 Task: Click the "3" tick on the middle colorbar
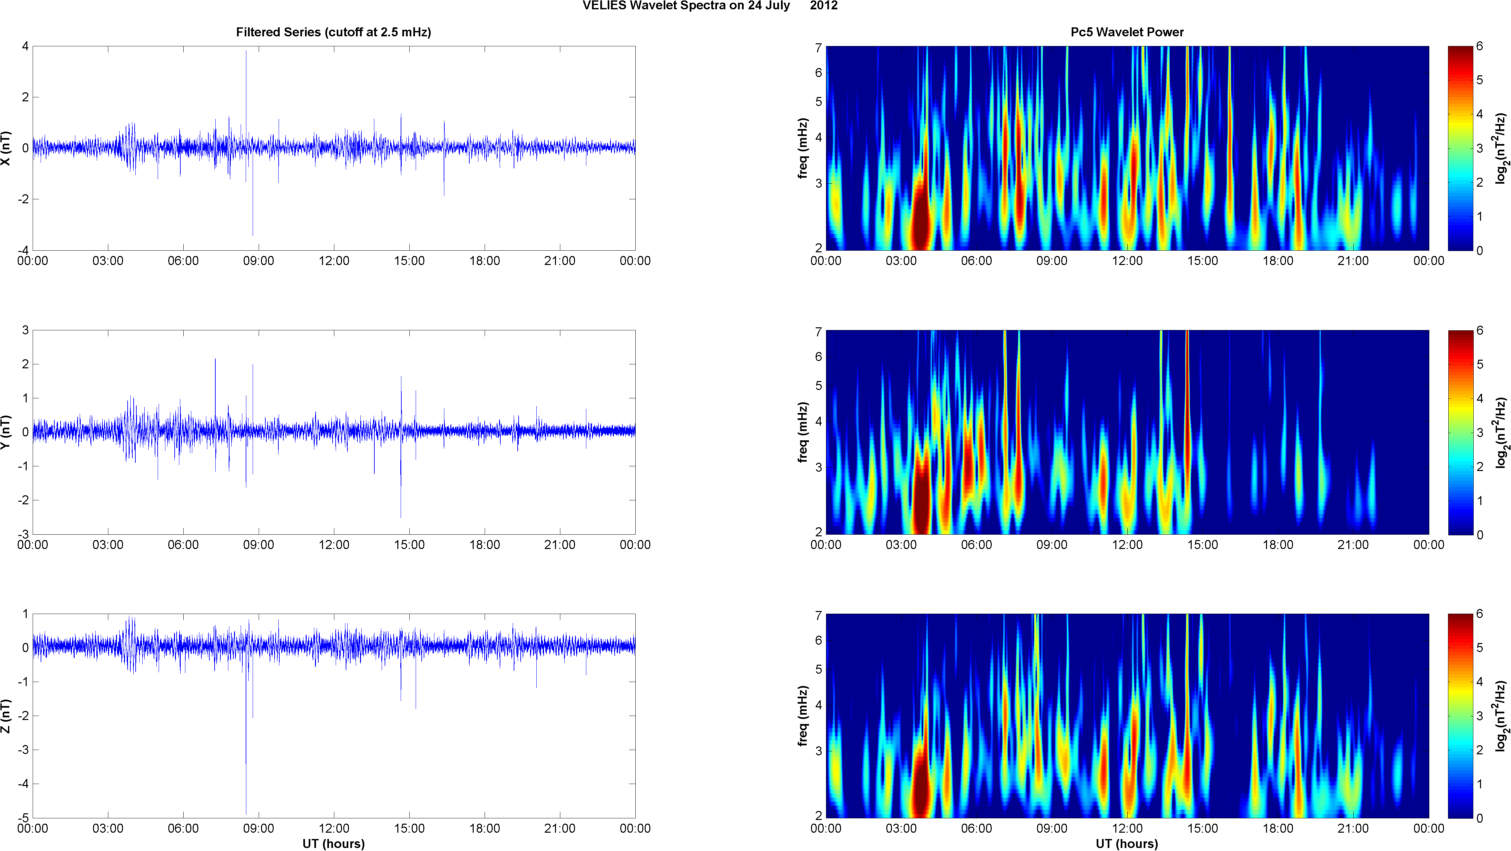click(1480, 432)
